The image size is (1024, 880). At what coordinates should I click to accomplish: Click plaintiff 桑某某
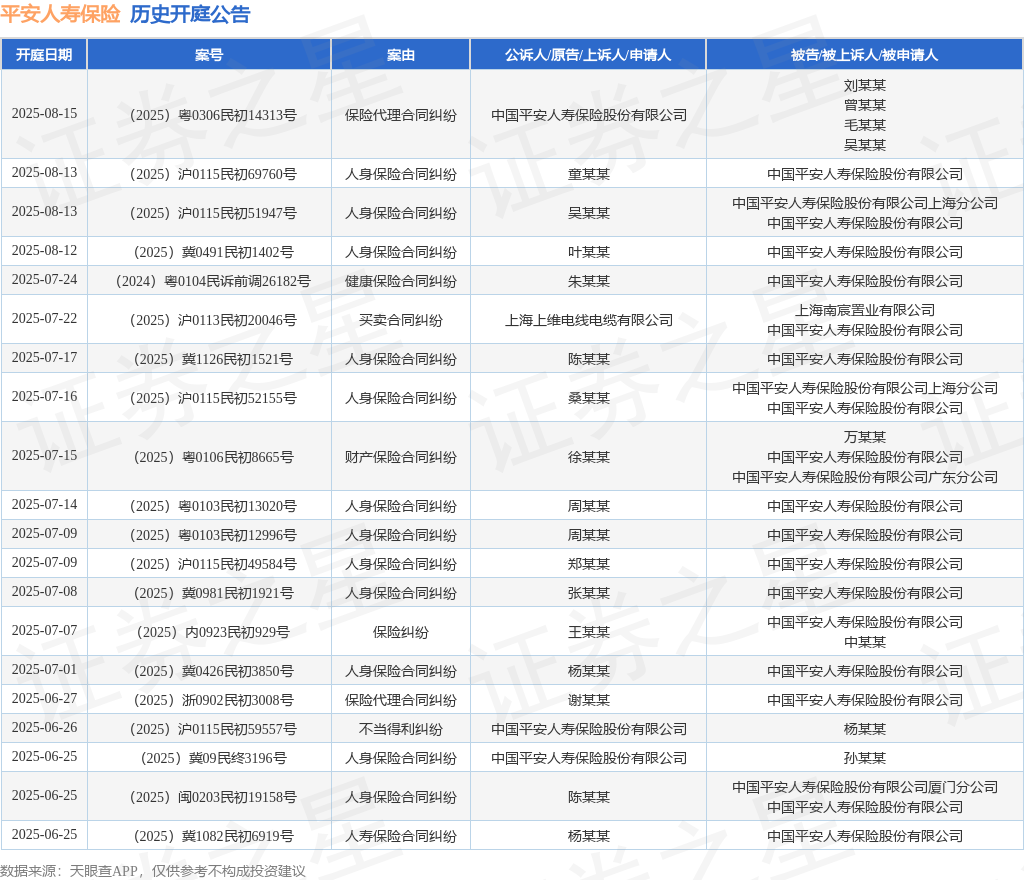pyautogui.click(x=588, y=398)
